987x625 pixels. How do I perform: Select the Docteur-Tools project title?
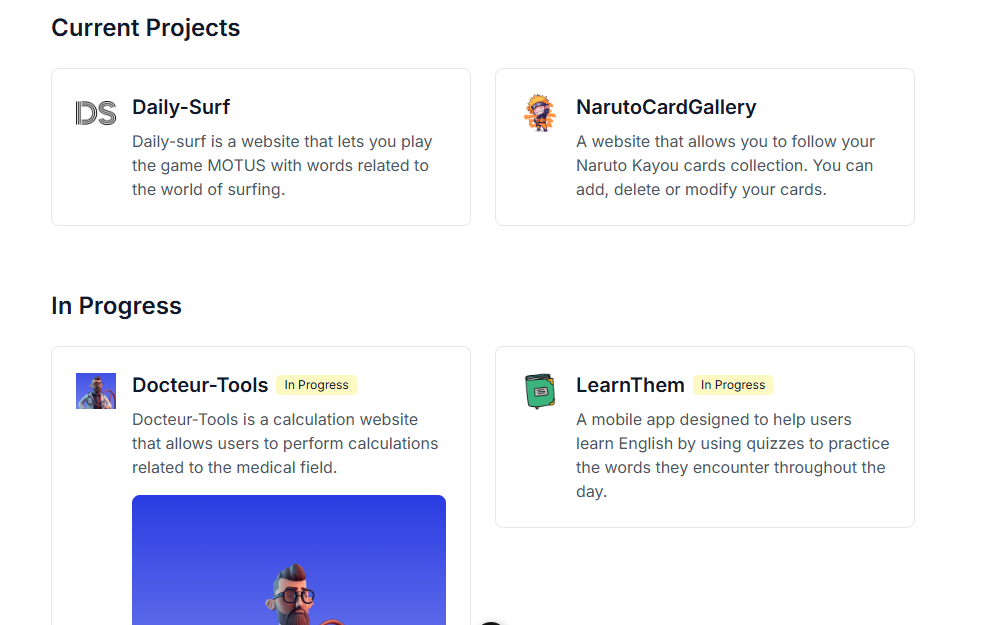point(200,385)
